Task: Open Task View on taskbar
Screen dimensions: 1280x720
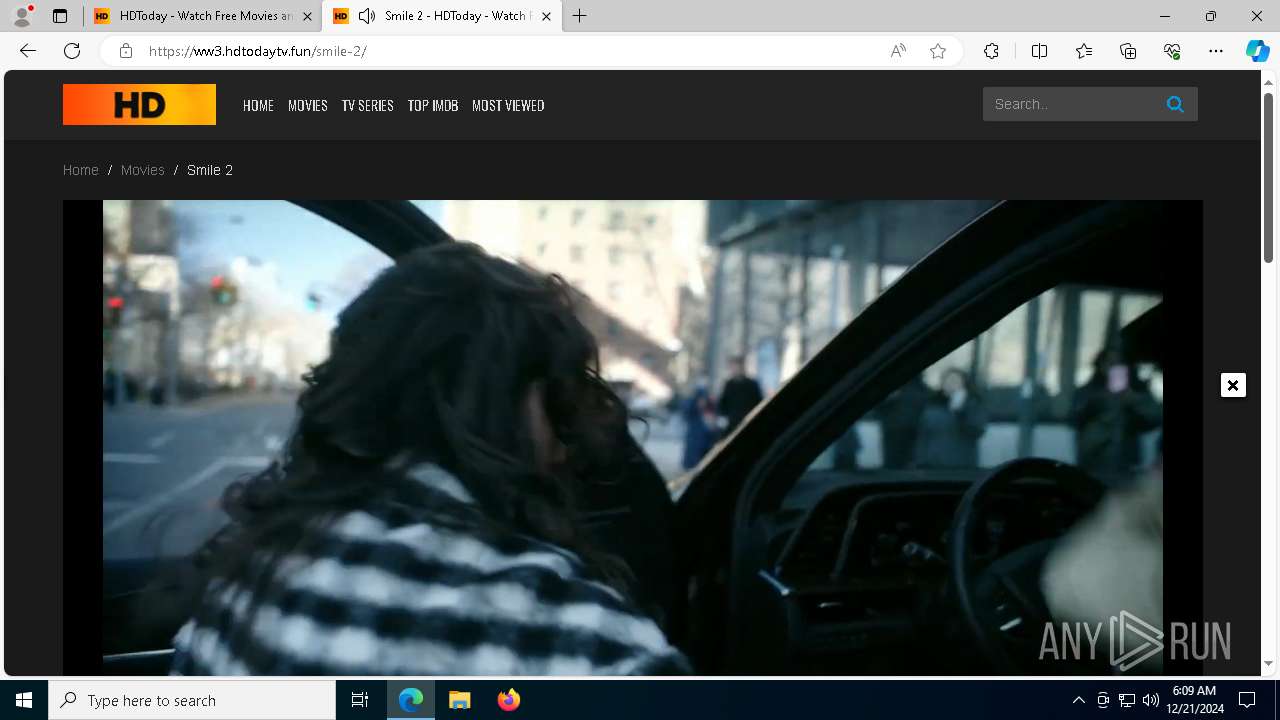Action: (x=360, y=700)
